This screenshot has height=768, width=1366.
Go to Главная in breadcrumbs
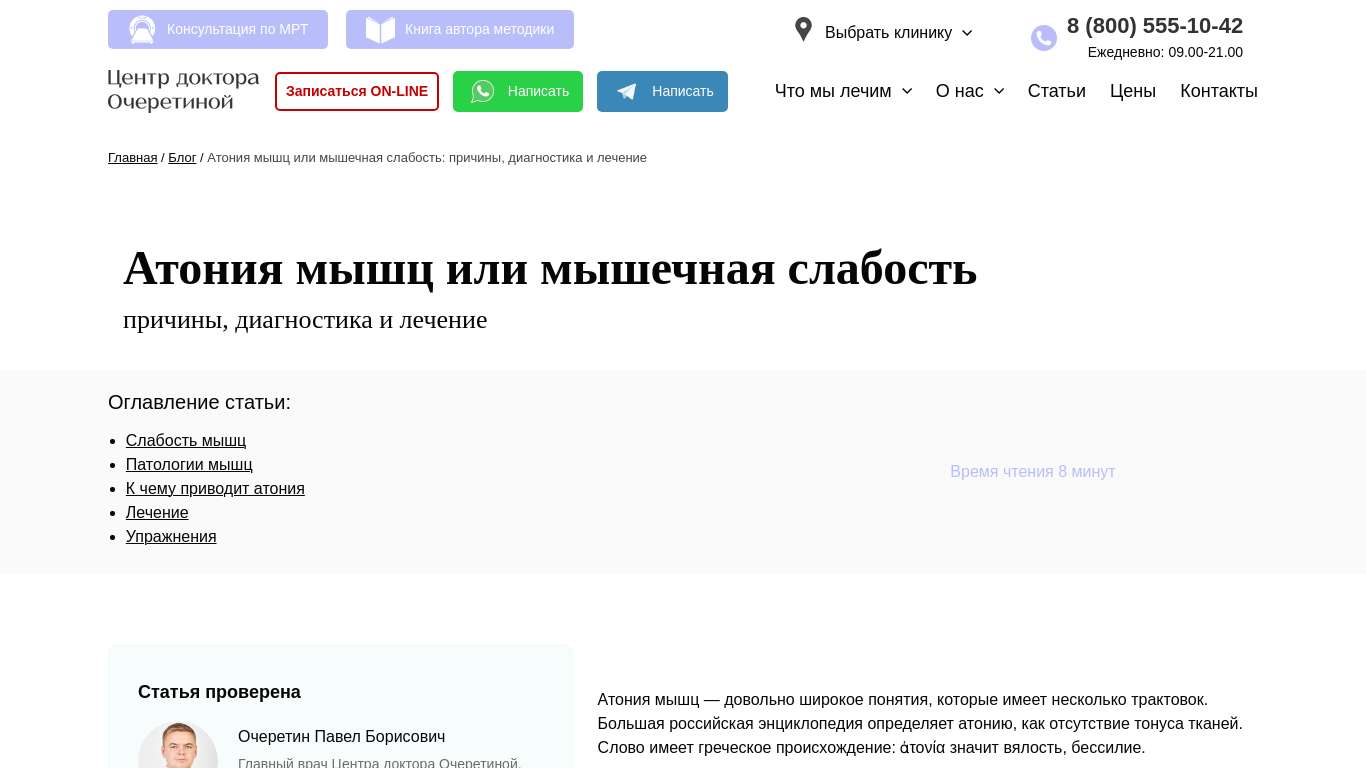tap(132, 158)
